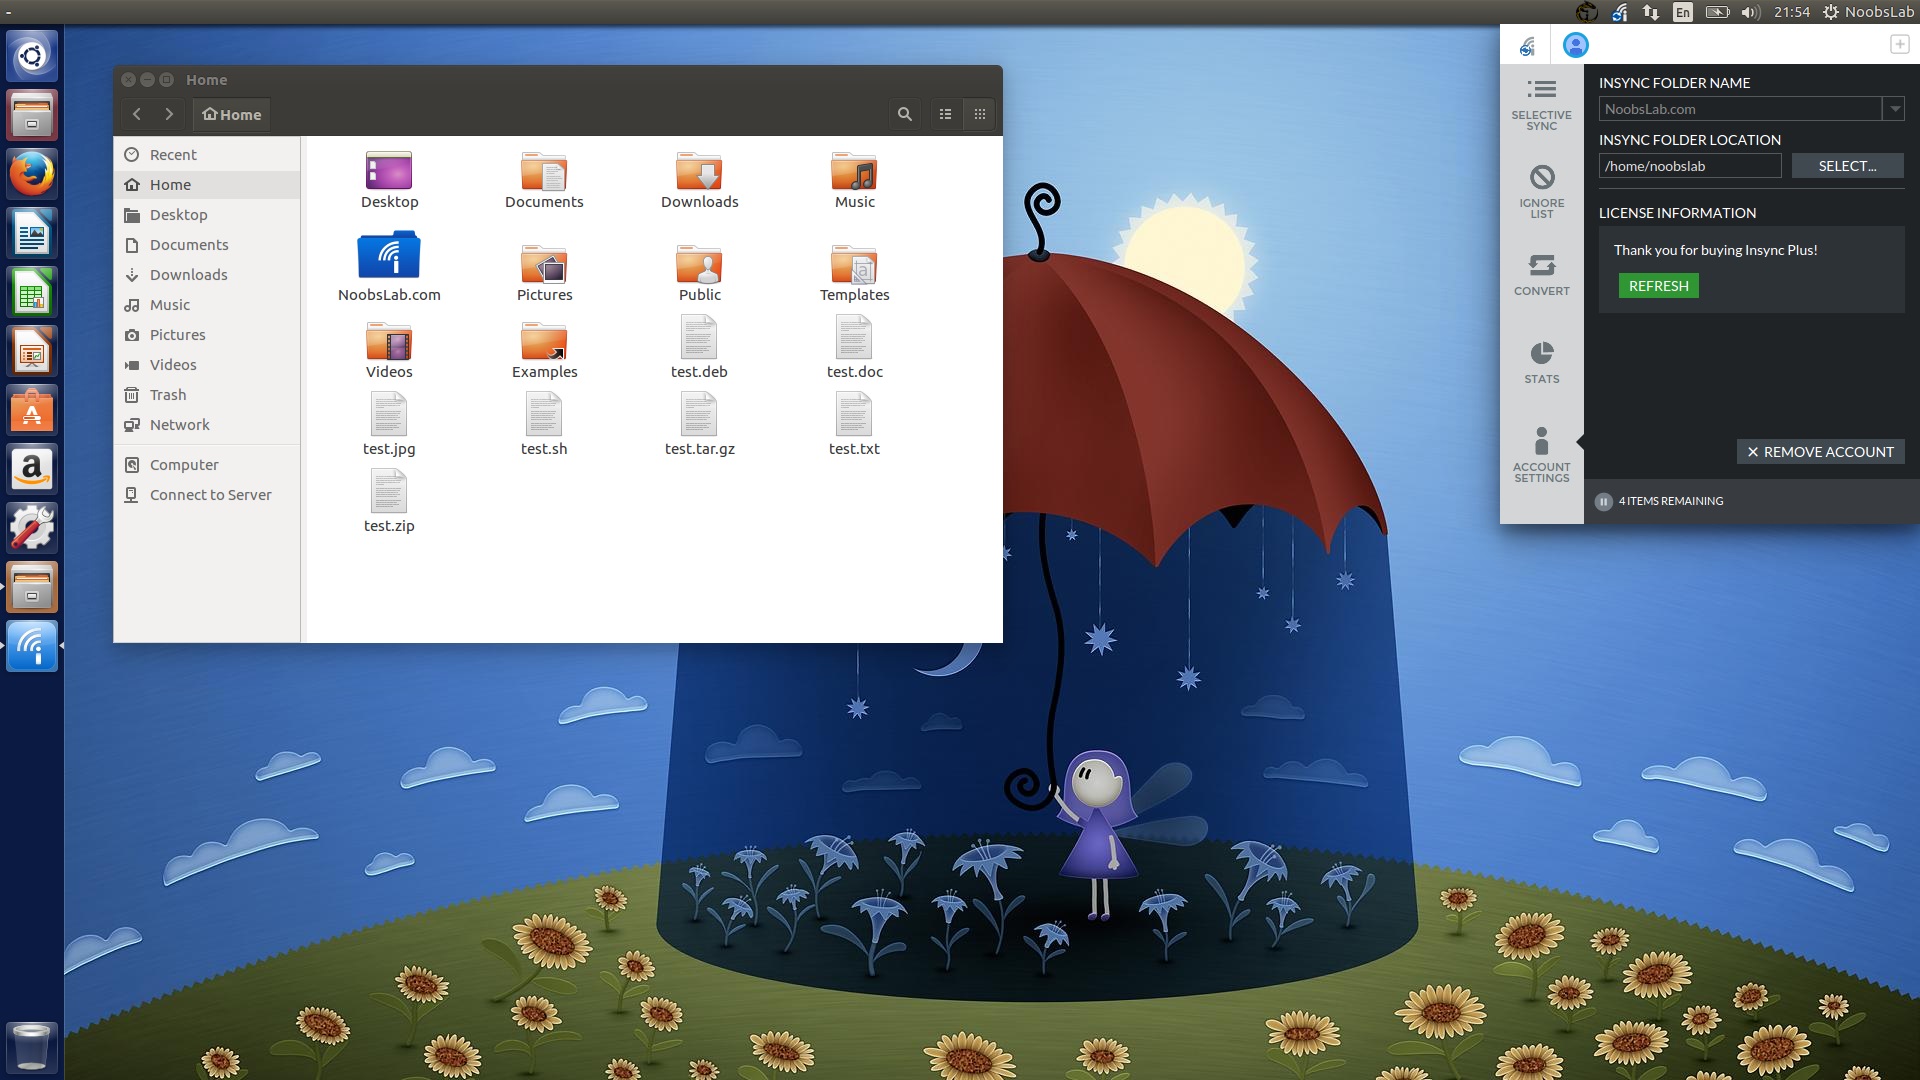
Task: Click the search icon in the file manager
Action: point(905,114)
